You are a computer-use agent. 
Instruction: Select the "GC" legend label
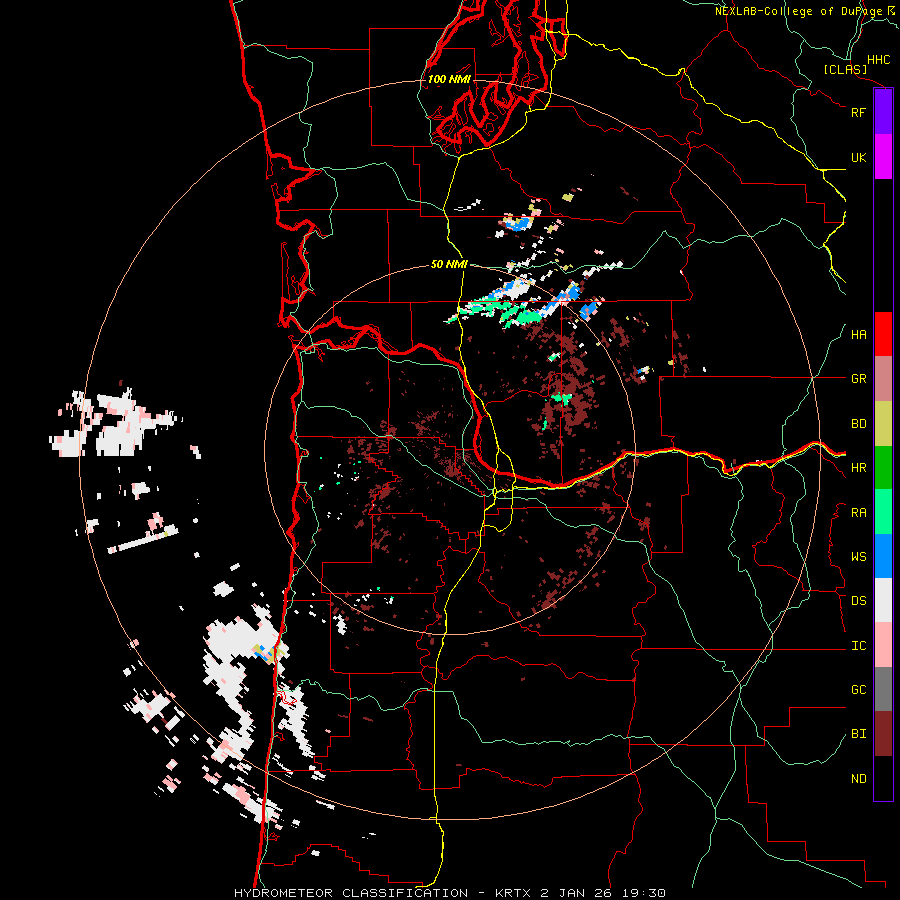click(x=858, y=690)
